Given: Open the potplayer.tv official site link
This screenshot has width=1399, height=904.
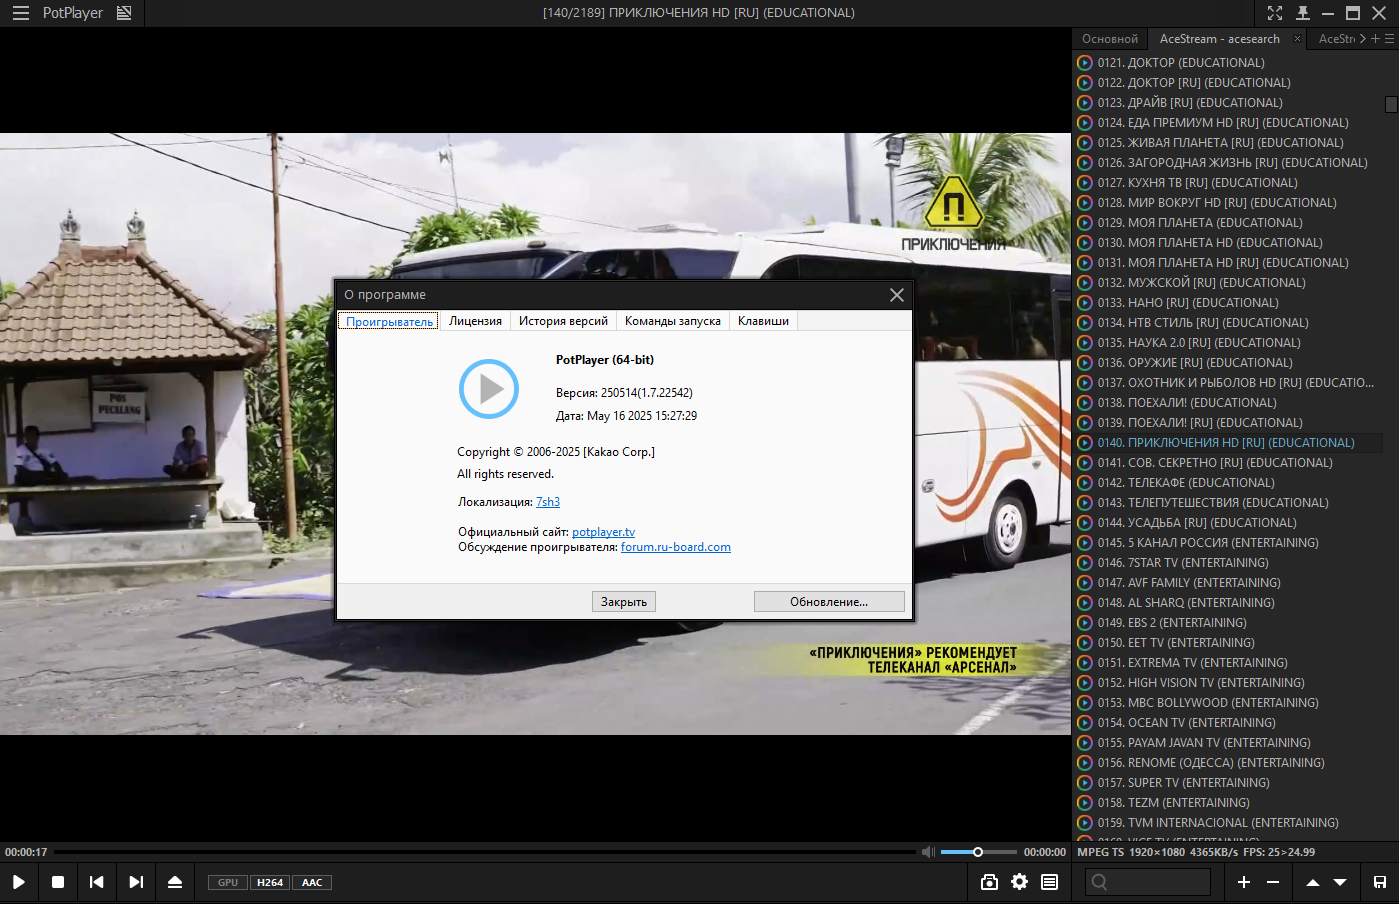Looking at the screenshot, I should pos(603,532).
